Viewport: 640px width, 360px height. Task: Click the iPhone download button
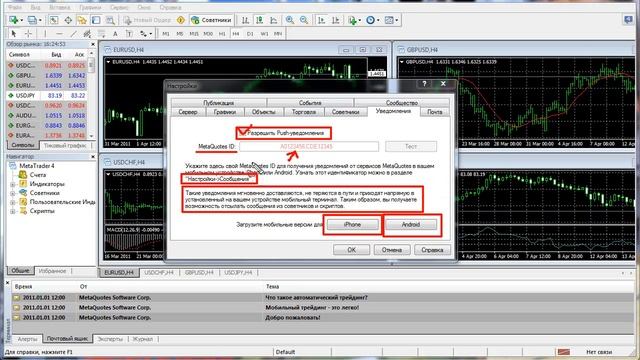(352, 224)
